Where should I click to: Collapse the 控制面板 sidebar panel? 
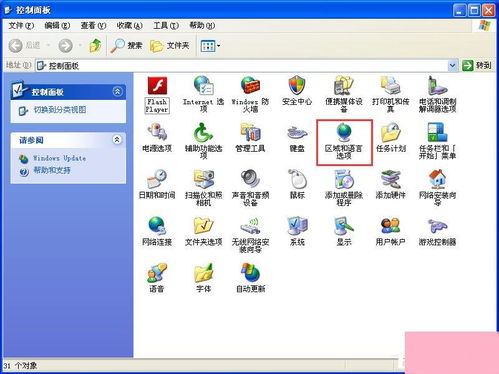coord(117,91)
